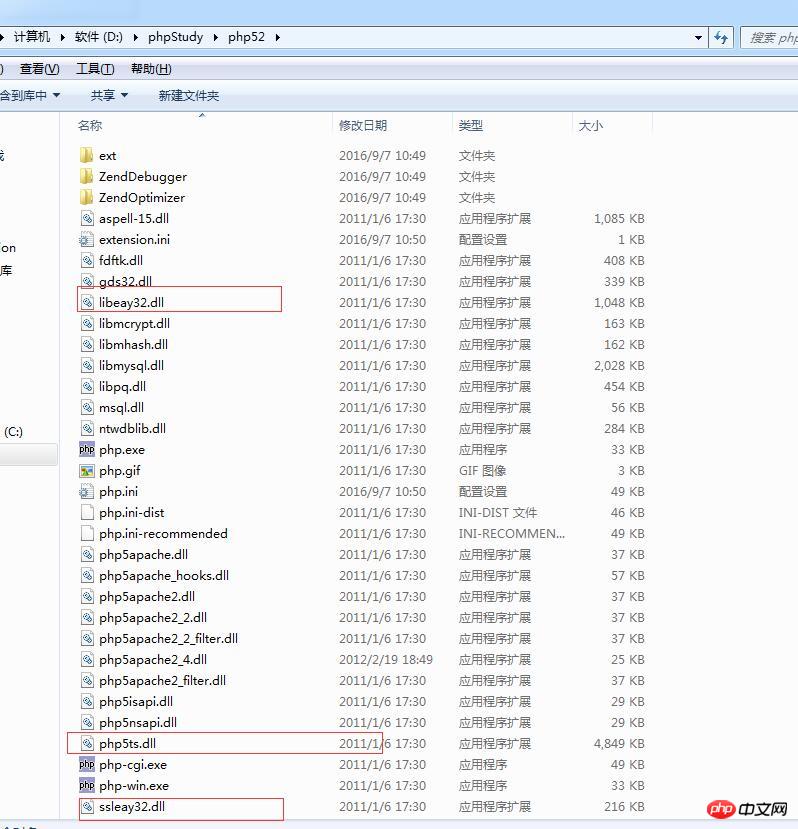Open the 查看(V) menu
The image size is (798, 829).
click(x=40, y=69)
